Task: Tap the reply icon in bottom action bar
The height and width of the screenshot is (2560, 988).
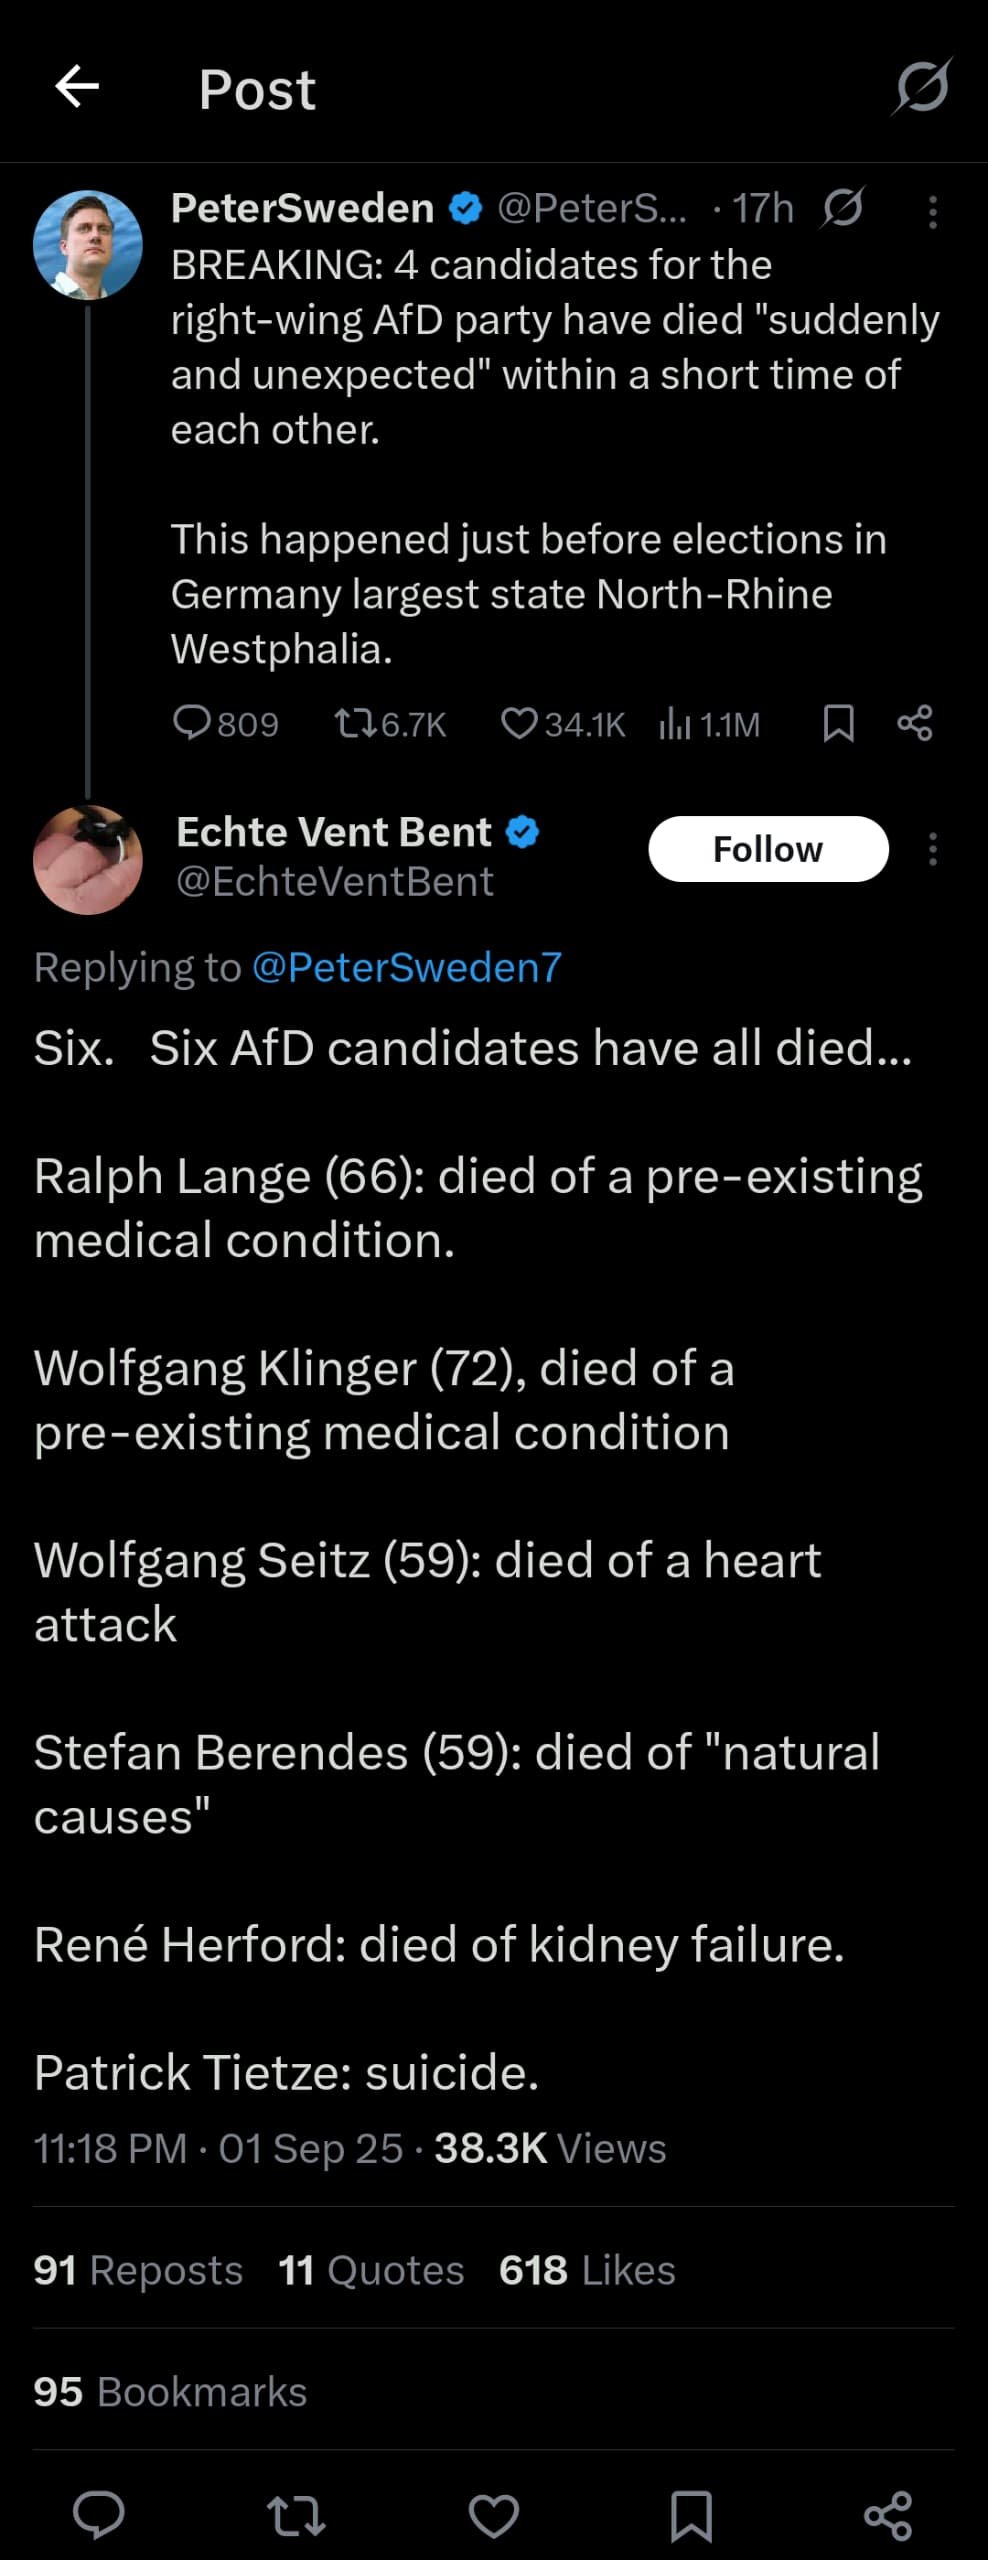Action: pos(99,2515)
